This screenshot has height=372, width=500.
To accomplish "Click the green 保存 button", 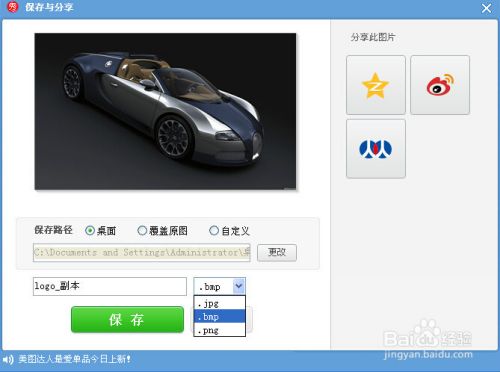I will (x=127, y=319).
